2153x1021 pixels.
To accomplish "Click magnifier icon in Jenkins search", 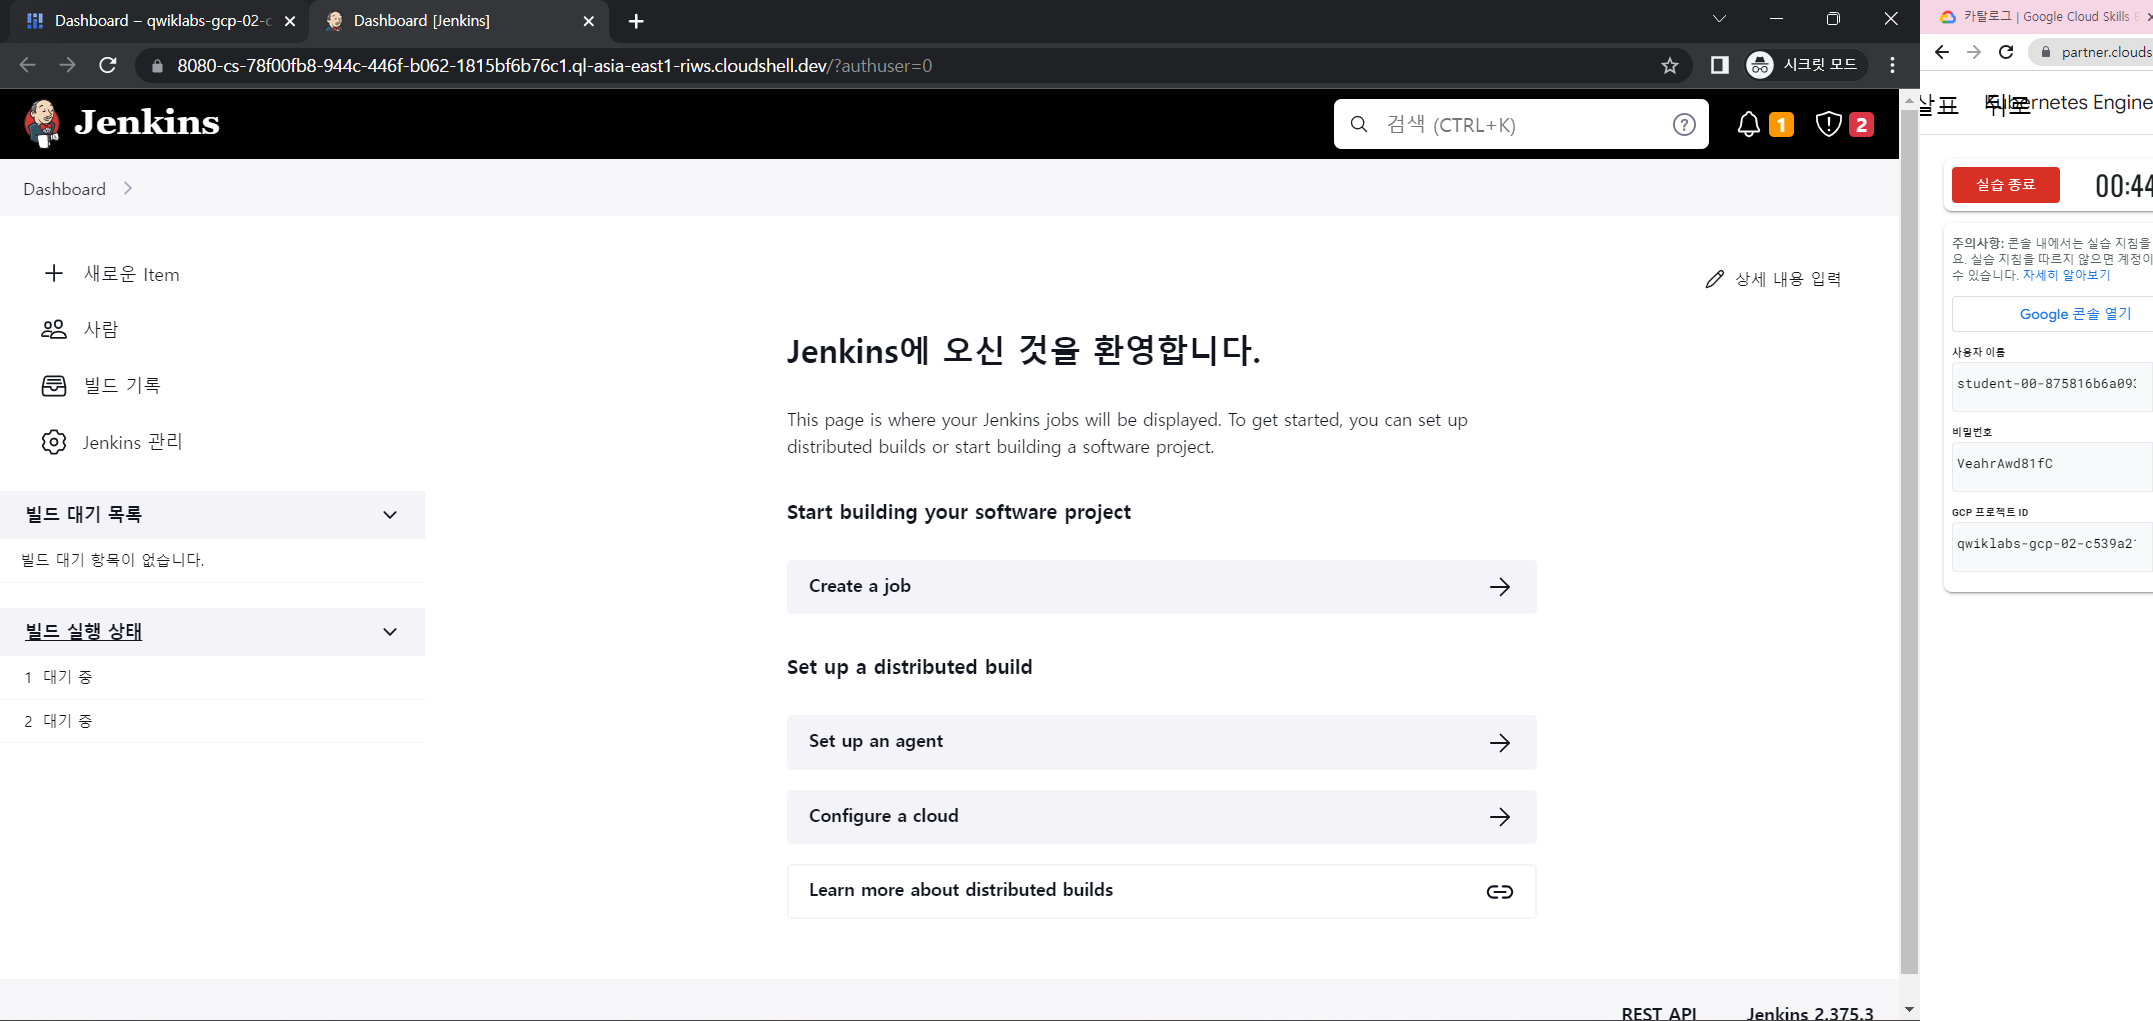I will [1359, 124].
